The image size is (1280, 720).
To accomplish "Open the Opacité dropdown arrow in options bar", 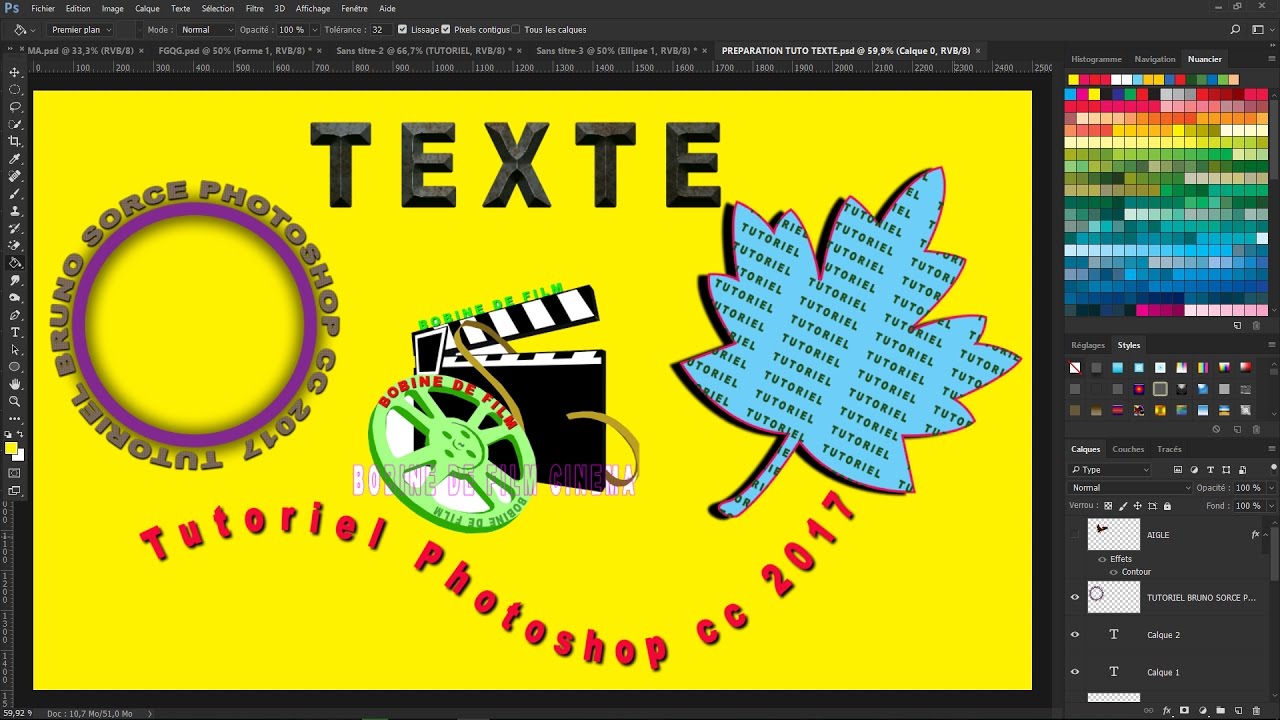I will (x=314, y=30).
